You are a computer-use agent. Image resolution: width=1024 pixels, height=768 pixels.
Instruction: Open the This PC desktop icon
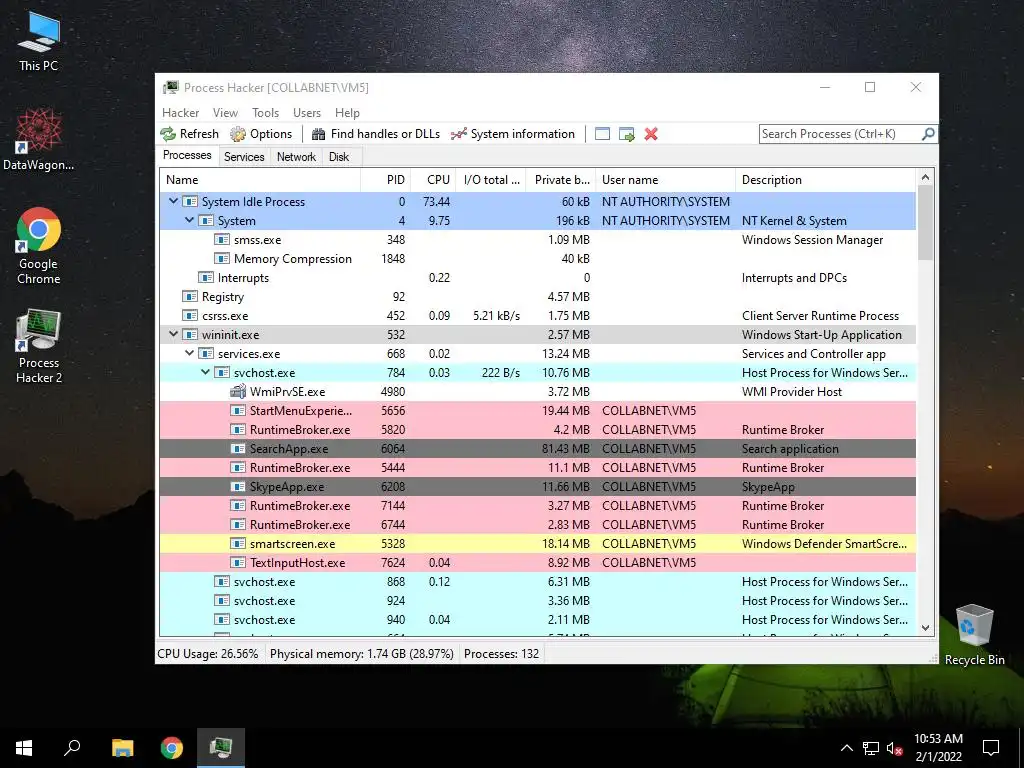pyautogui.click(x=39, y=42)
